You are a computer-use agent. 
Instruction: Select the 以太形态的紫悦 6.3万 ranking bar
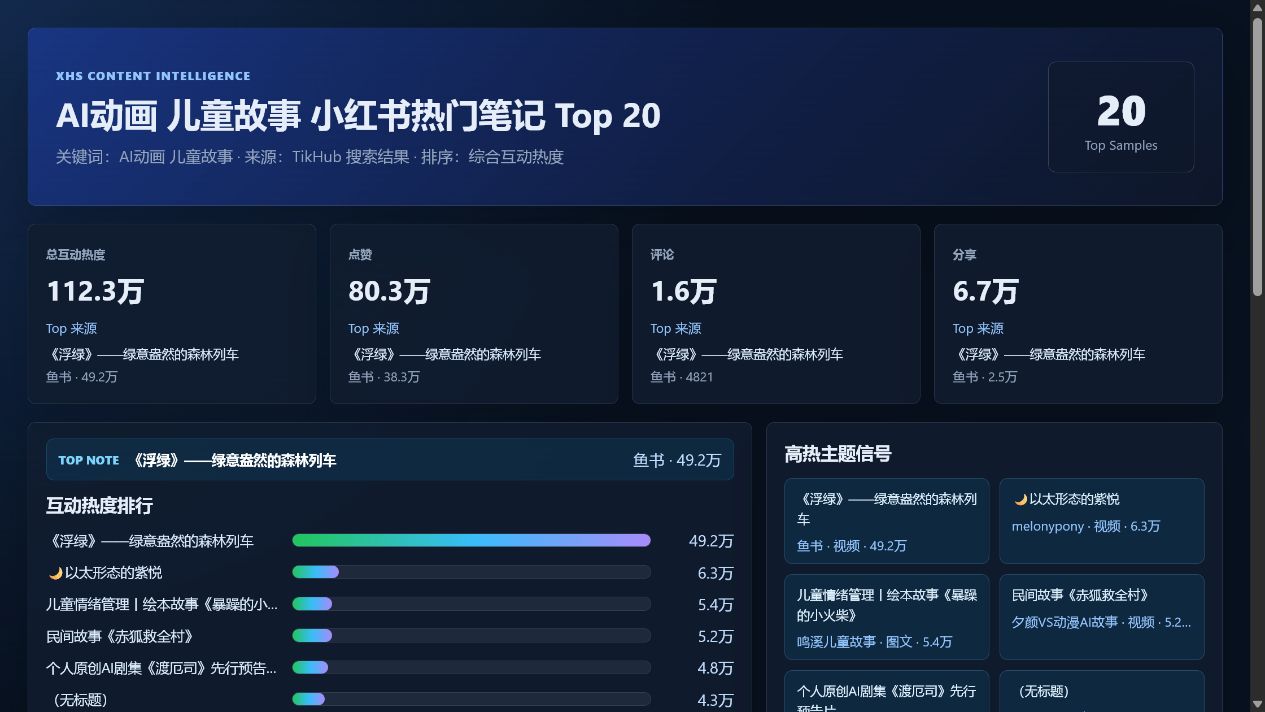coord(471,573)
